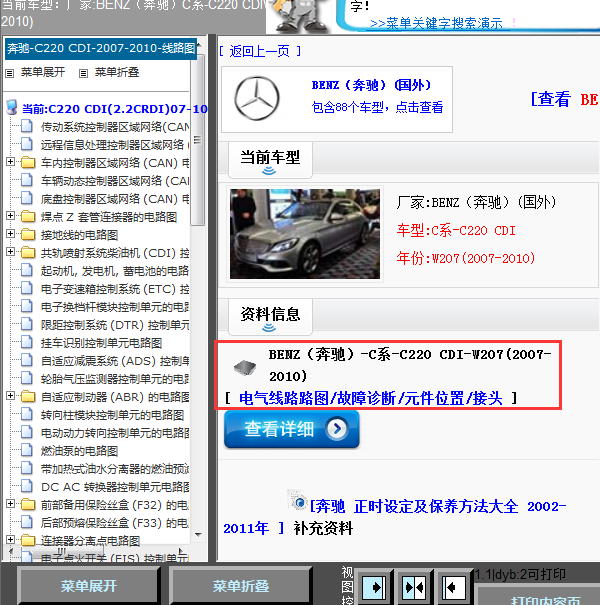Viewport: 600px width, 605px height.
Task: Click the document icon before 远程信息处理控制器区域网络
Action: pos(27,144)
